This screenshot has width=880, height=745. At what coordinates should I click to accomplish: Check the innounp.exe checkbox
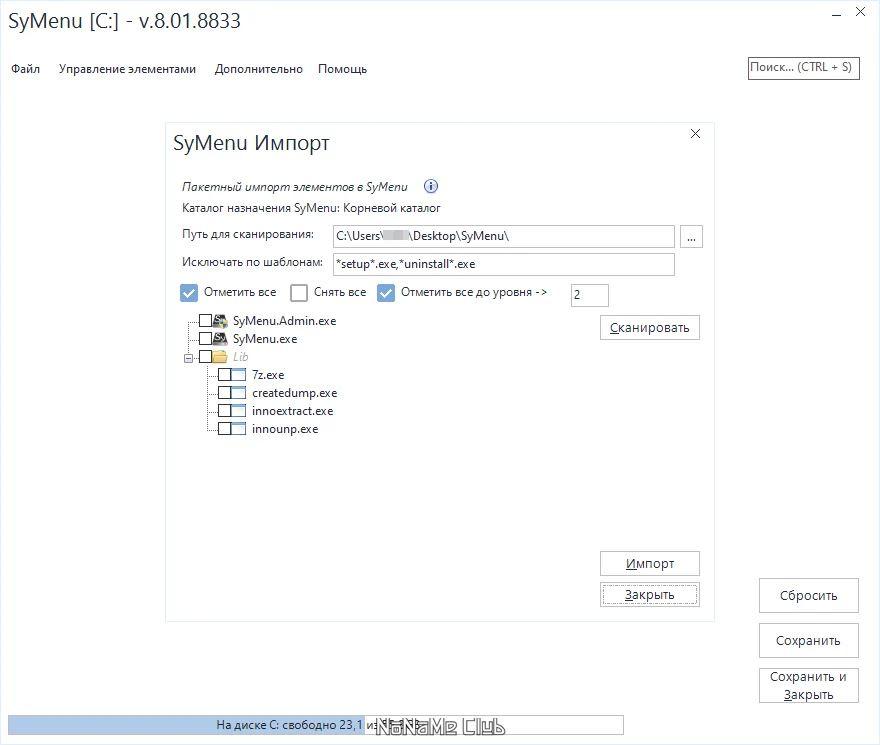[x=224, y=428]
